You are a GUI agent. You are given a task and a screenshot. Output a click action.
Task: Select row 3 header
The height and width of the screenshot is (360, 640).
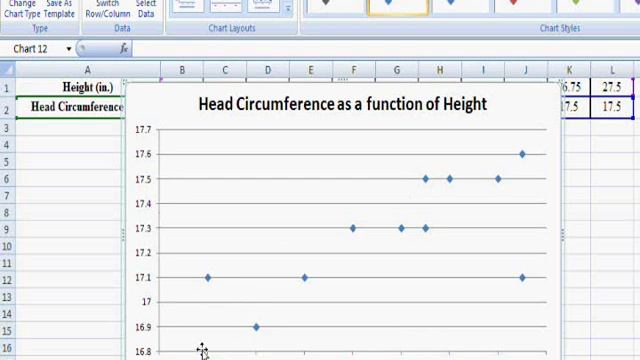[x=7, y=128]
